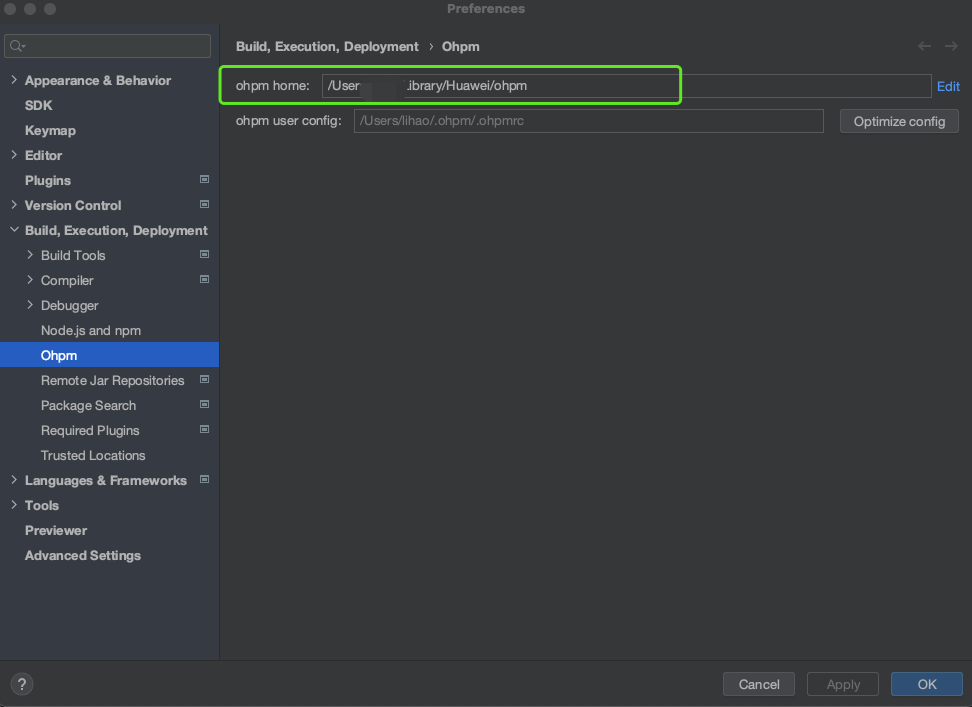This screenshot has width=972, height=707.
Task: Select the Ohpm settings entry
Action: pyautogui.click(x=109, y=355)
